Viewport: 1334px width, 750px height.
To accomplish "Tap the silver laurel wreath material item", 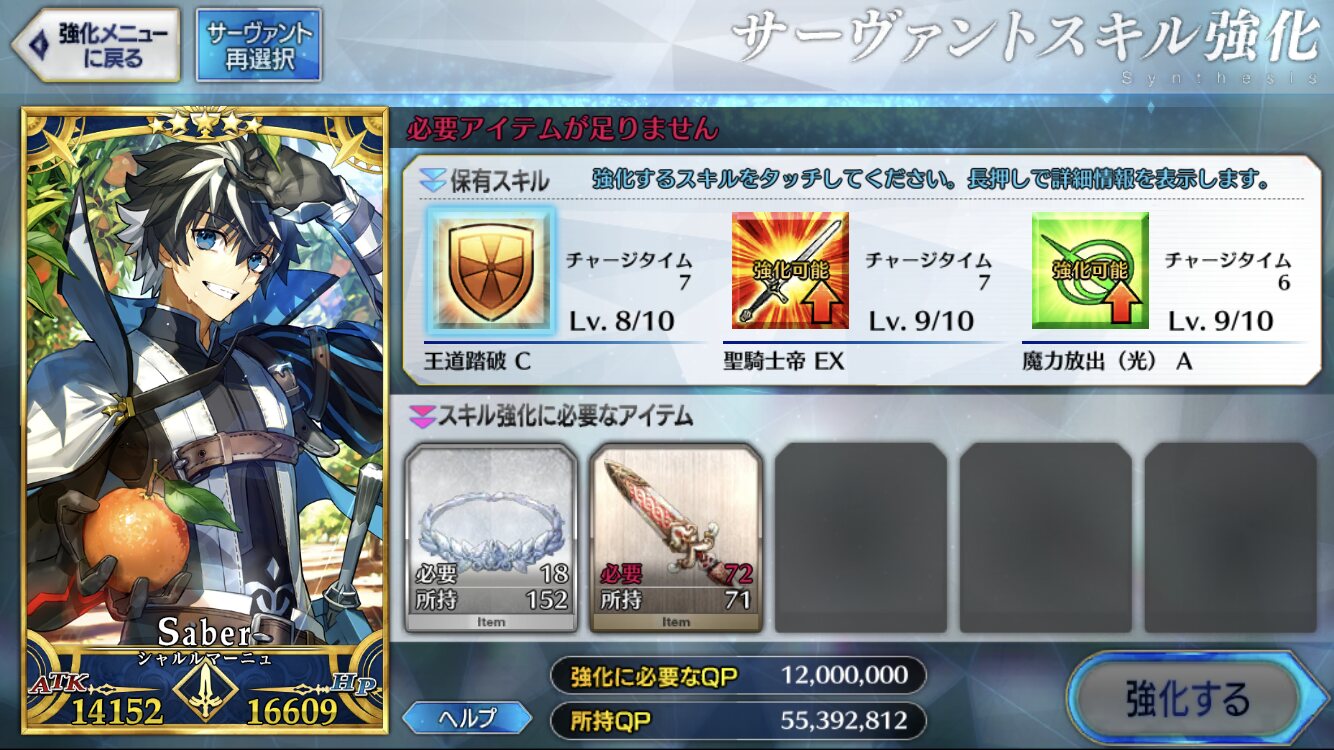I will tap(492, 538).
